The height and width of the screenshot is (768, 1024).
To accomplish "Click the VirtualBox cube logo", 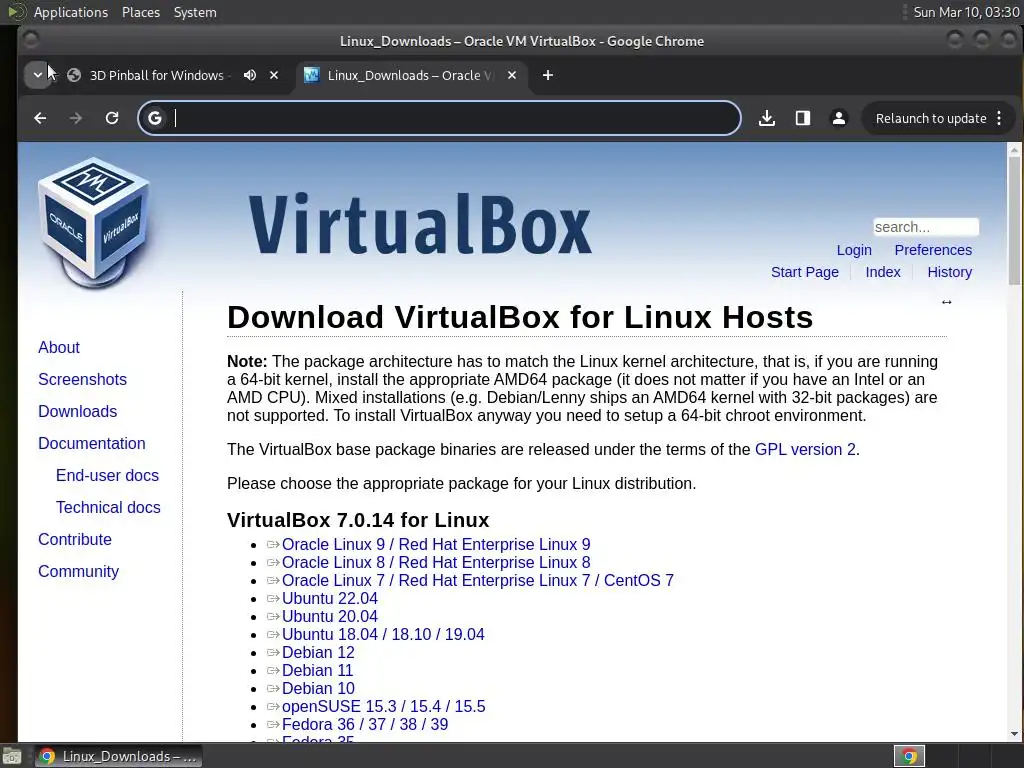I will pos(95,222).
